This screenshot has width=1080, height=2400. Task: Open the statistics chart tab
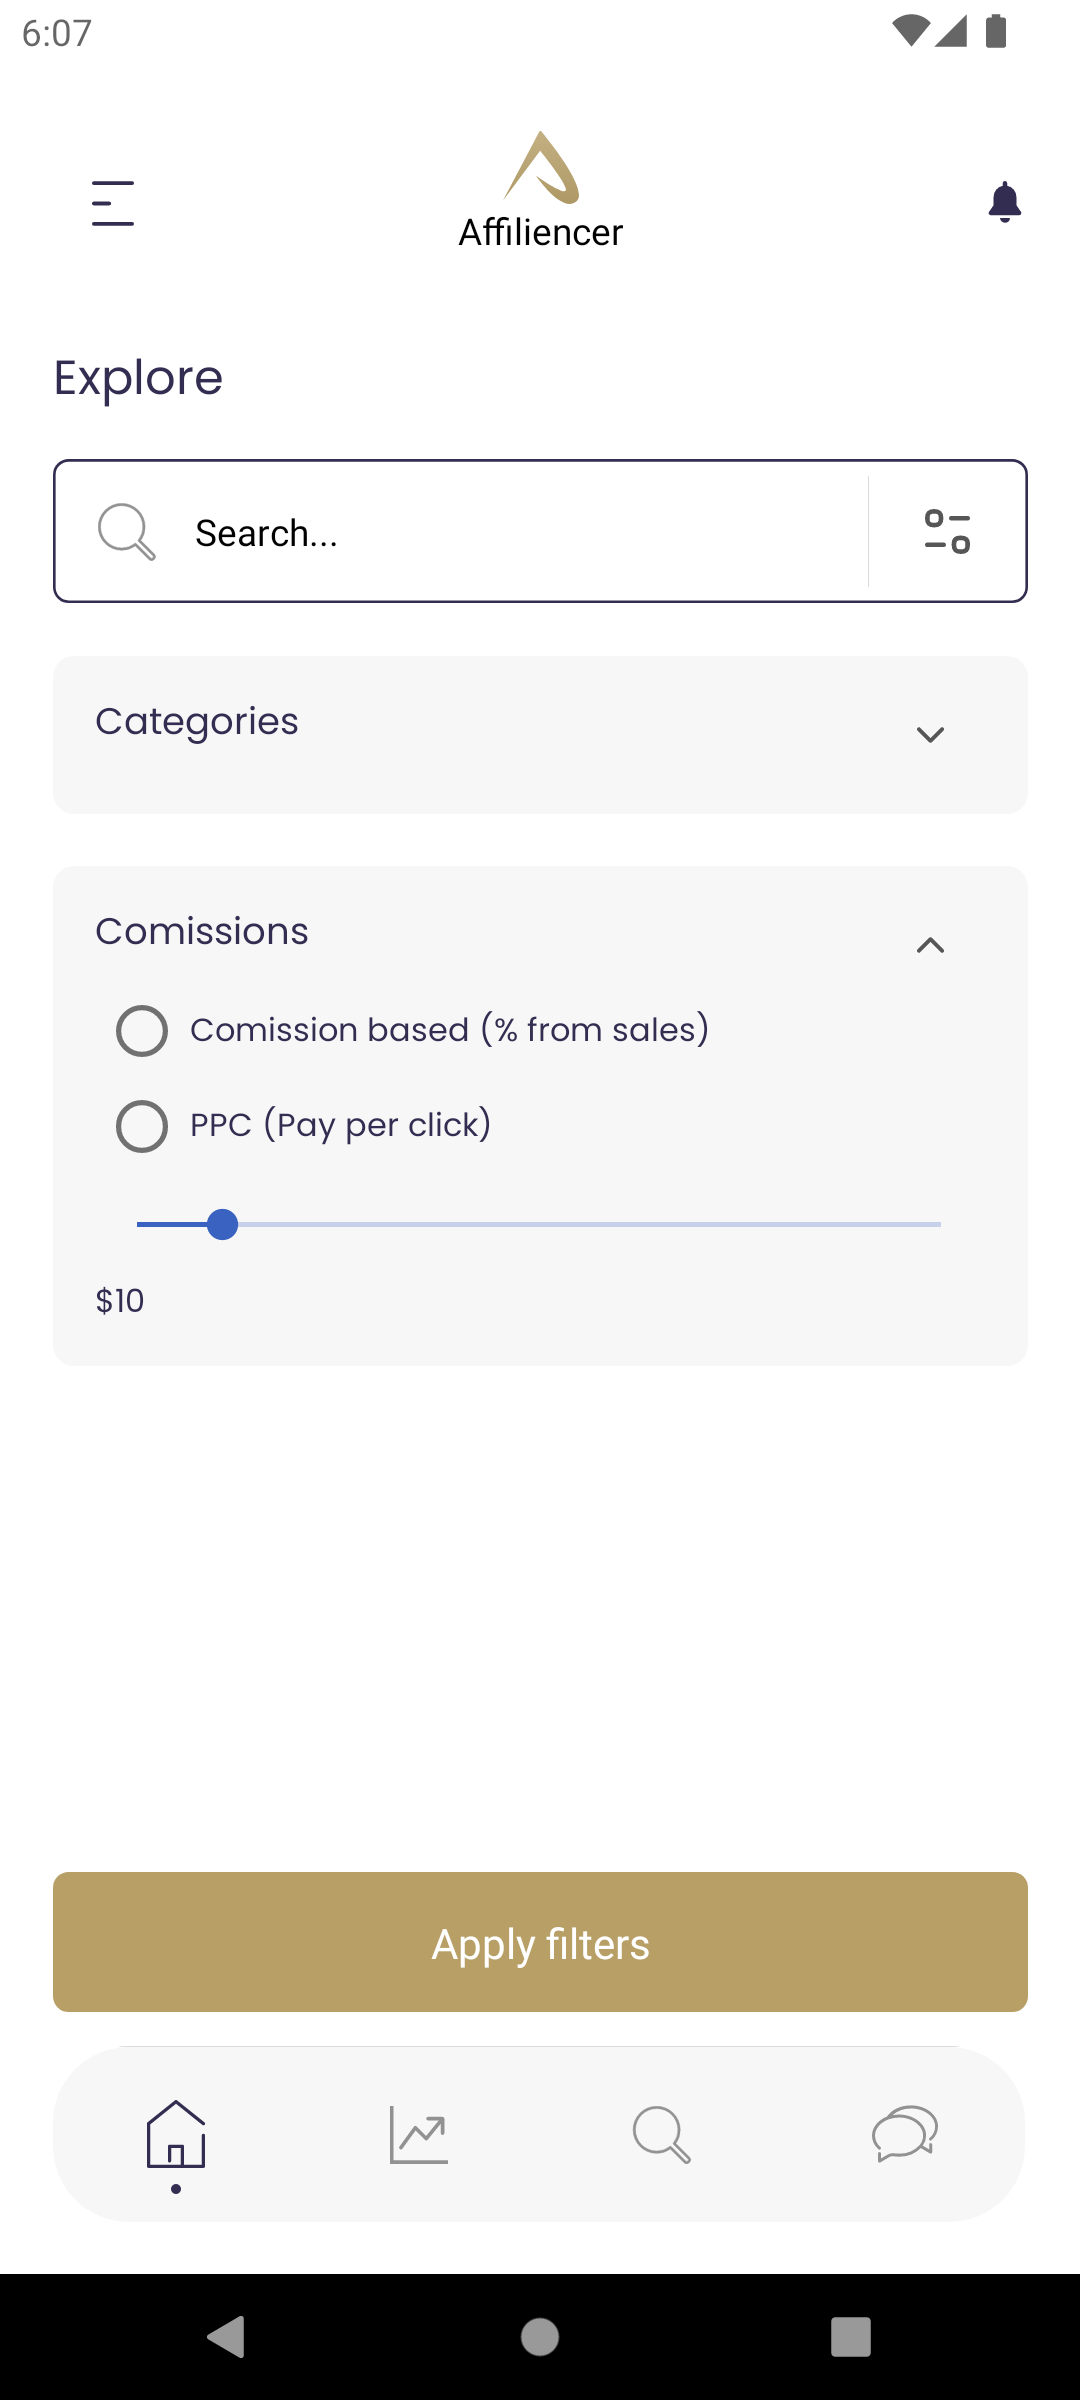(x=419, y=2135)
